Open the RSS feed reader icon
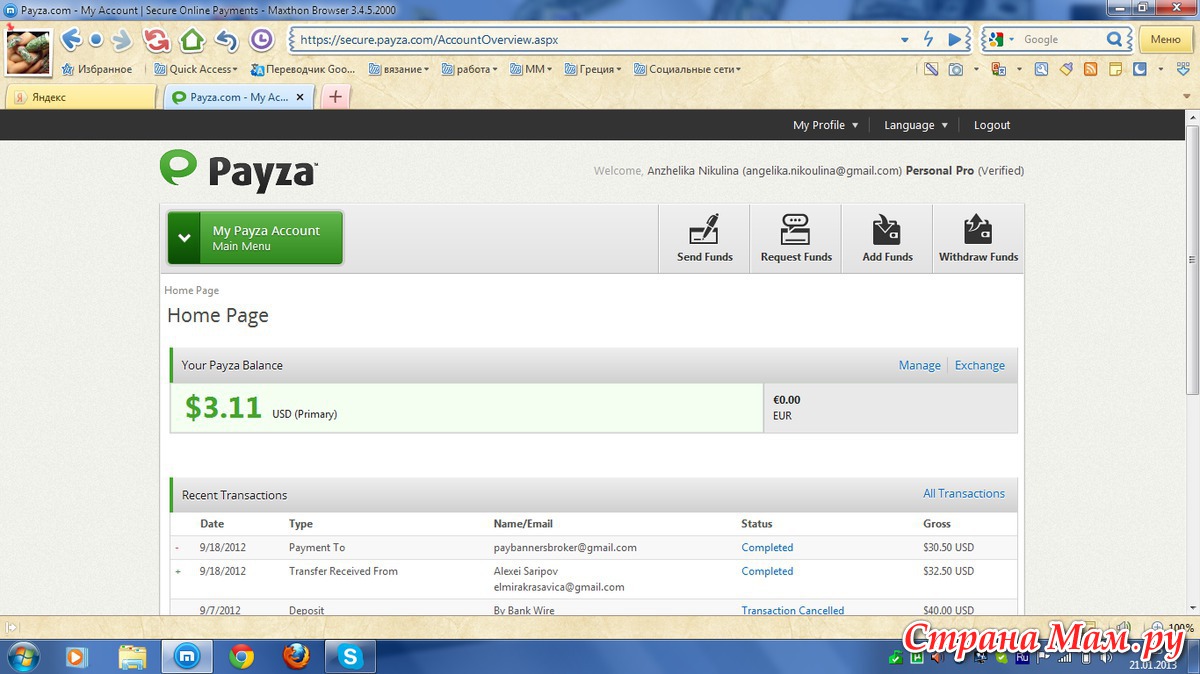The image size is (1200, 674). [x=1090, y=69]
